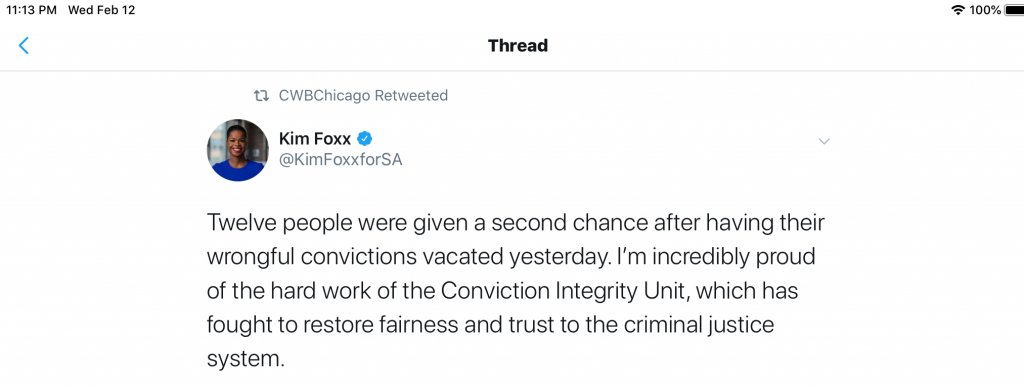Tap the tweet line starting with Twelve people
Image resolution: width=1024 pixels, height=389 pixels.
(516, 223)
